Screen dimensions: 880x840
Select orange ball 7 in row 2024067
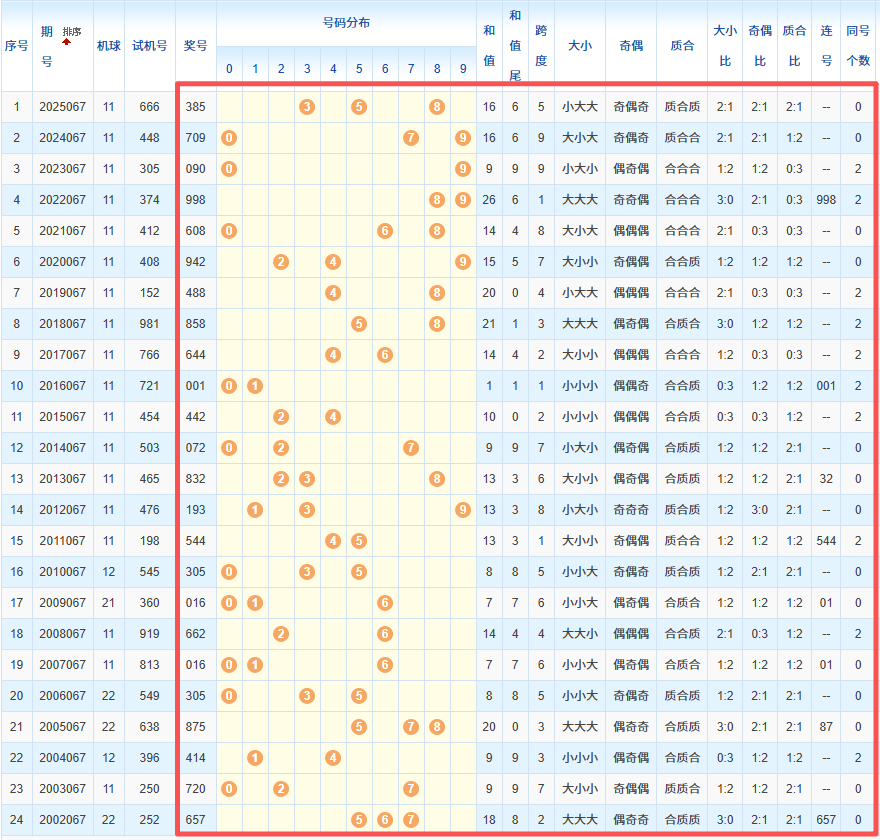tap(411, 138)
